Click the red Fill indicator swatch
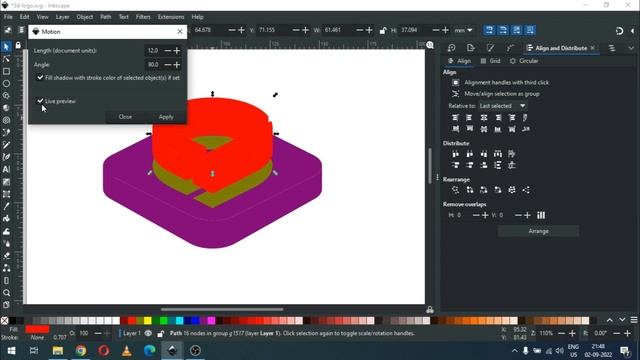The image size is (640, 360). (37, 329)
